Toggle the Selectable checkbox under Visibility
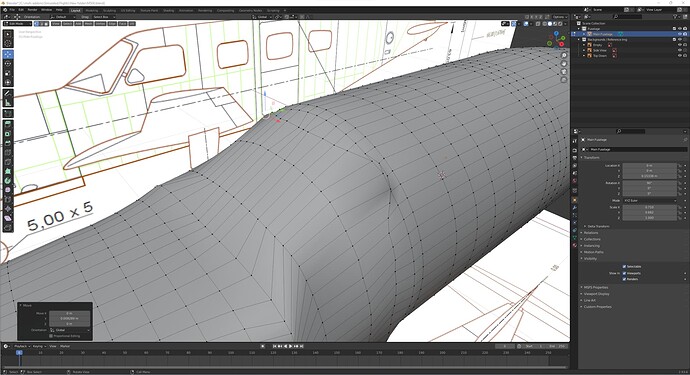This screenshot has height=375, width=690. point(624,267)
